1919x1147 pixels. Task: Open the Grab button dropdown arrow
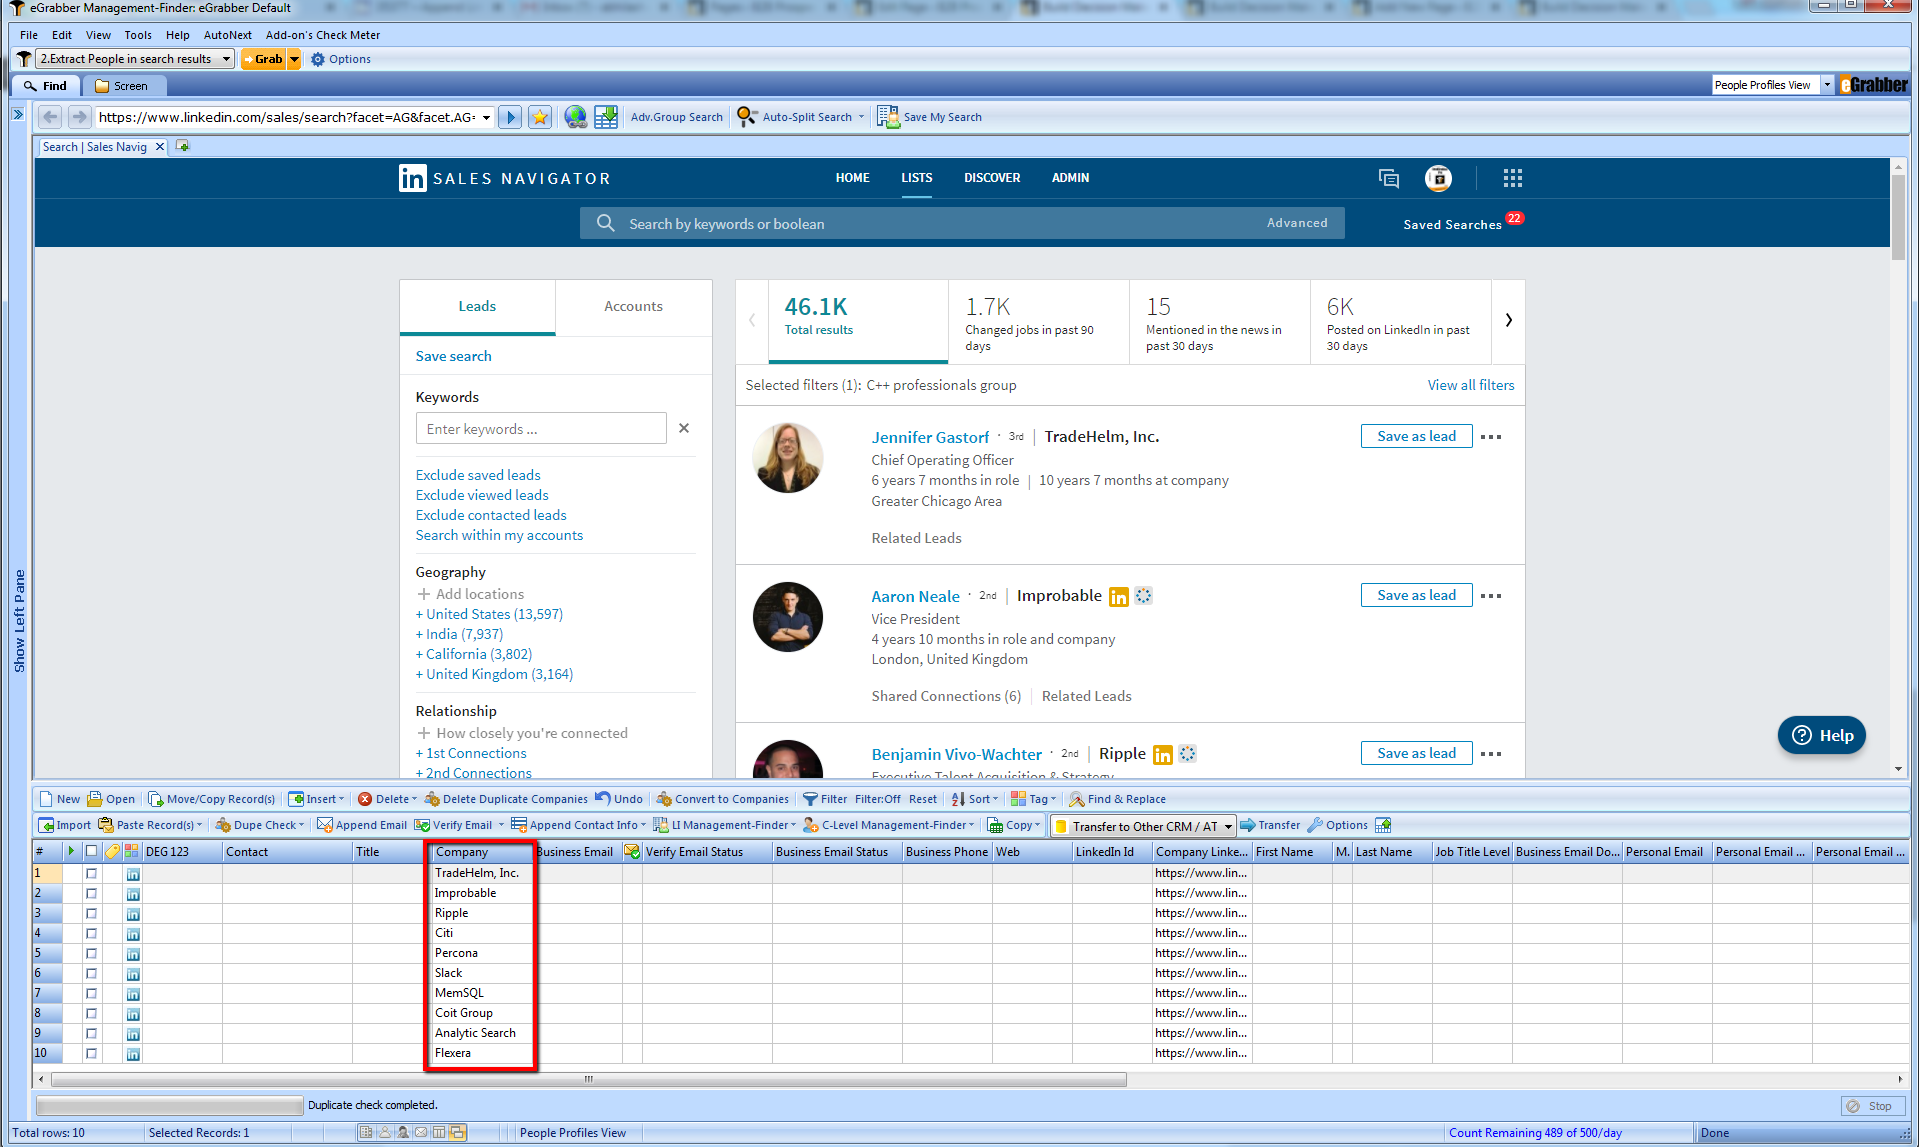pos(294,59)
